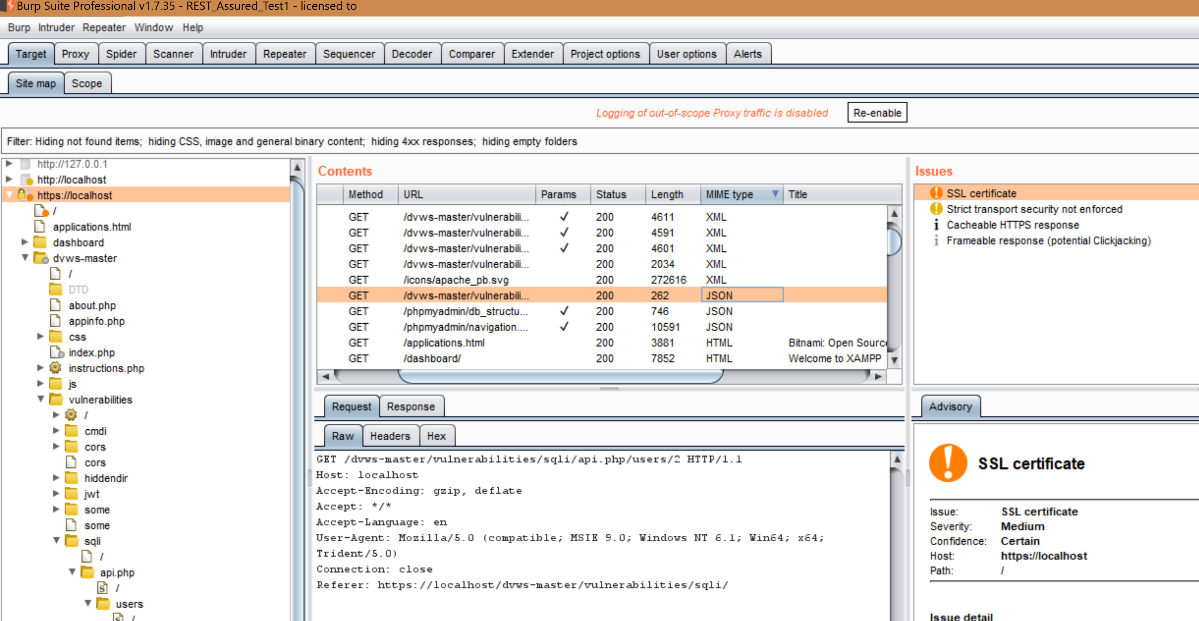Select the row with length 10591

pos(603,327)
